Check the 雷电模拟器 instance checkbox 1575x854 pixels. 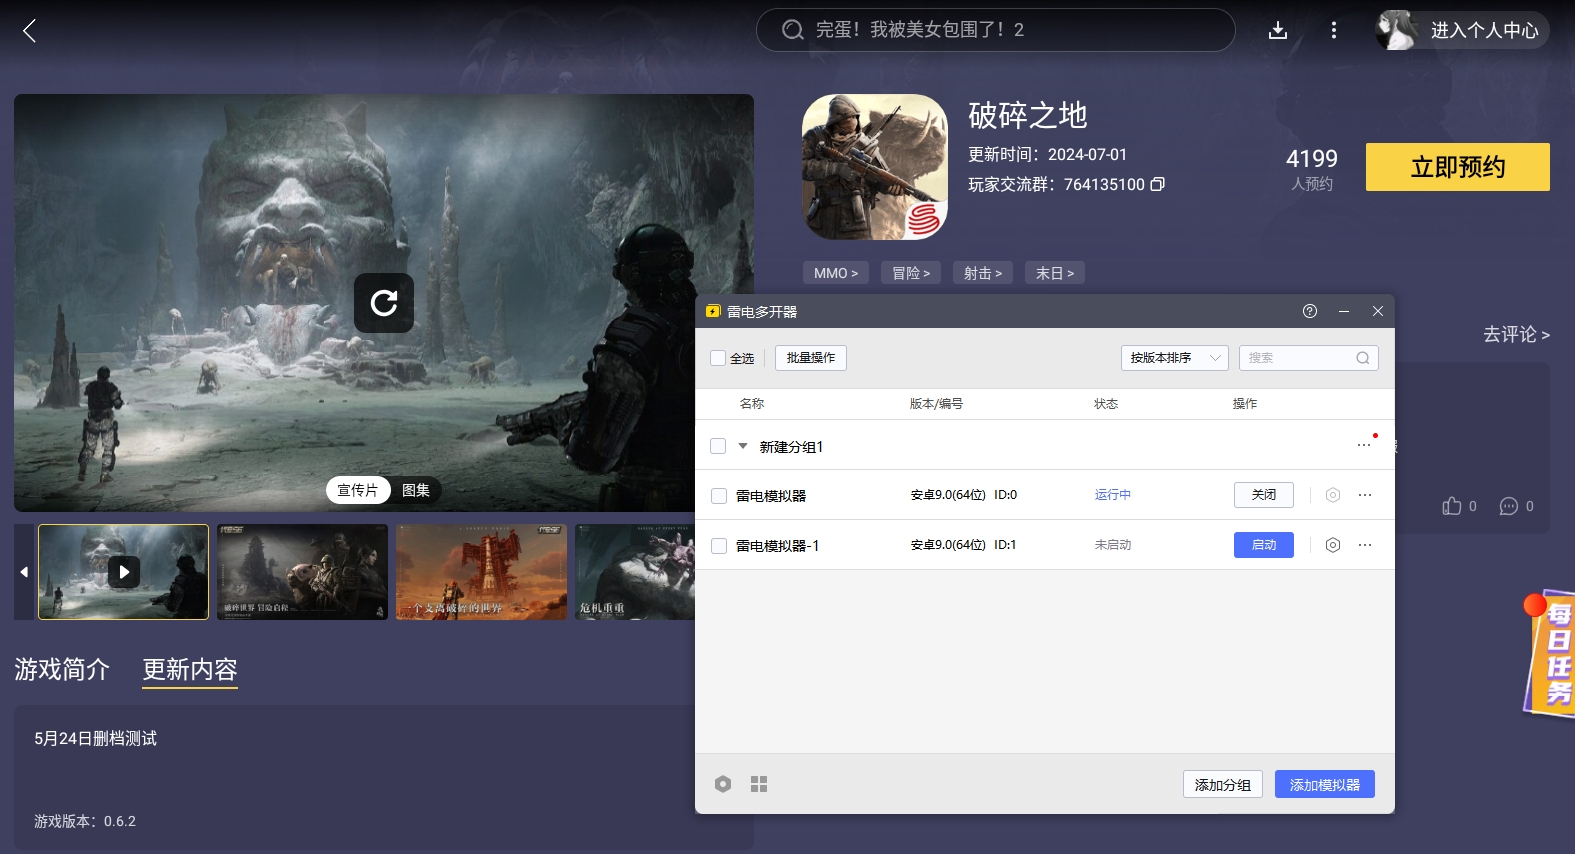pos(719,496)
